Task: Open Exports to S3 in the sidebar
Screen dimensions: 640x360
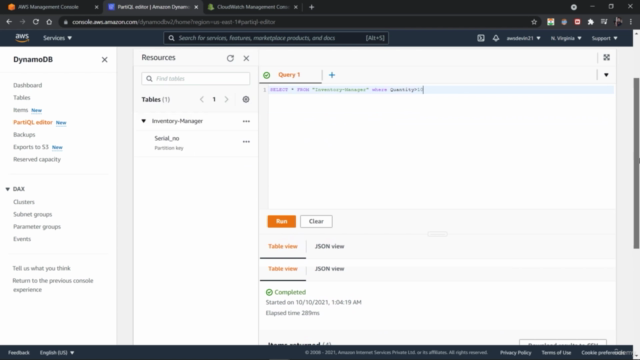Action: [31, 147]
